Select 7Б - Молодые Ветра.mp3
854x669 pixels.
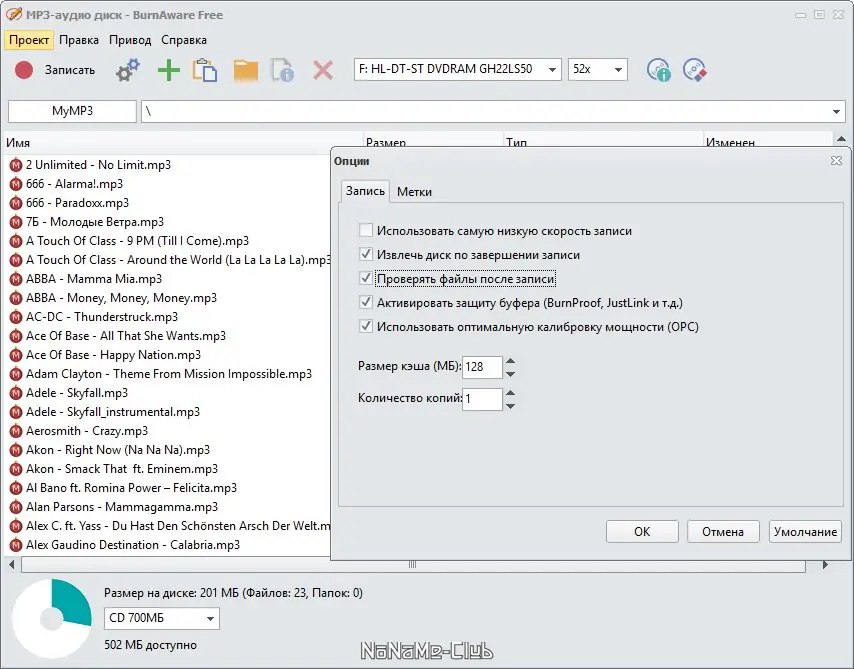pyautogui.click(x=95, y=222)
